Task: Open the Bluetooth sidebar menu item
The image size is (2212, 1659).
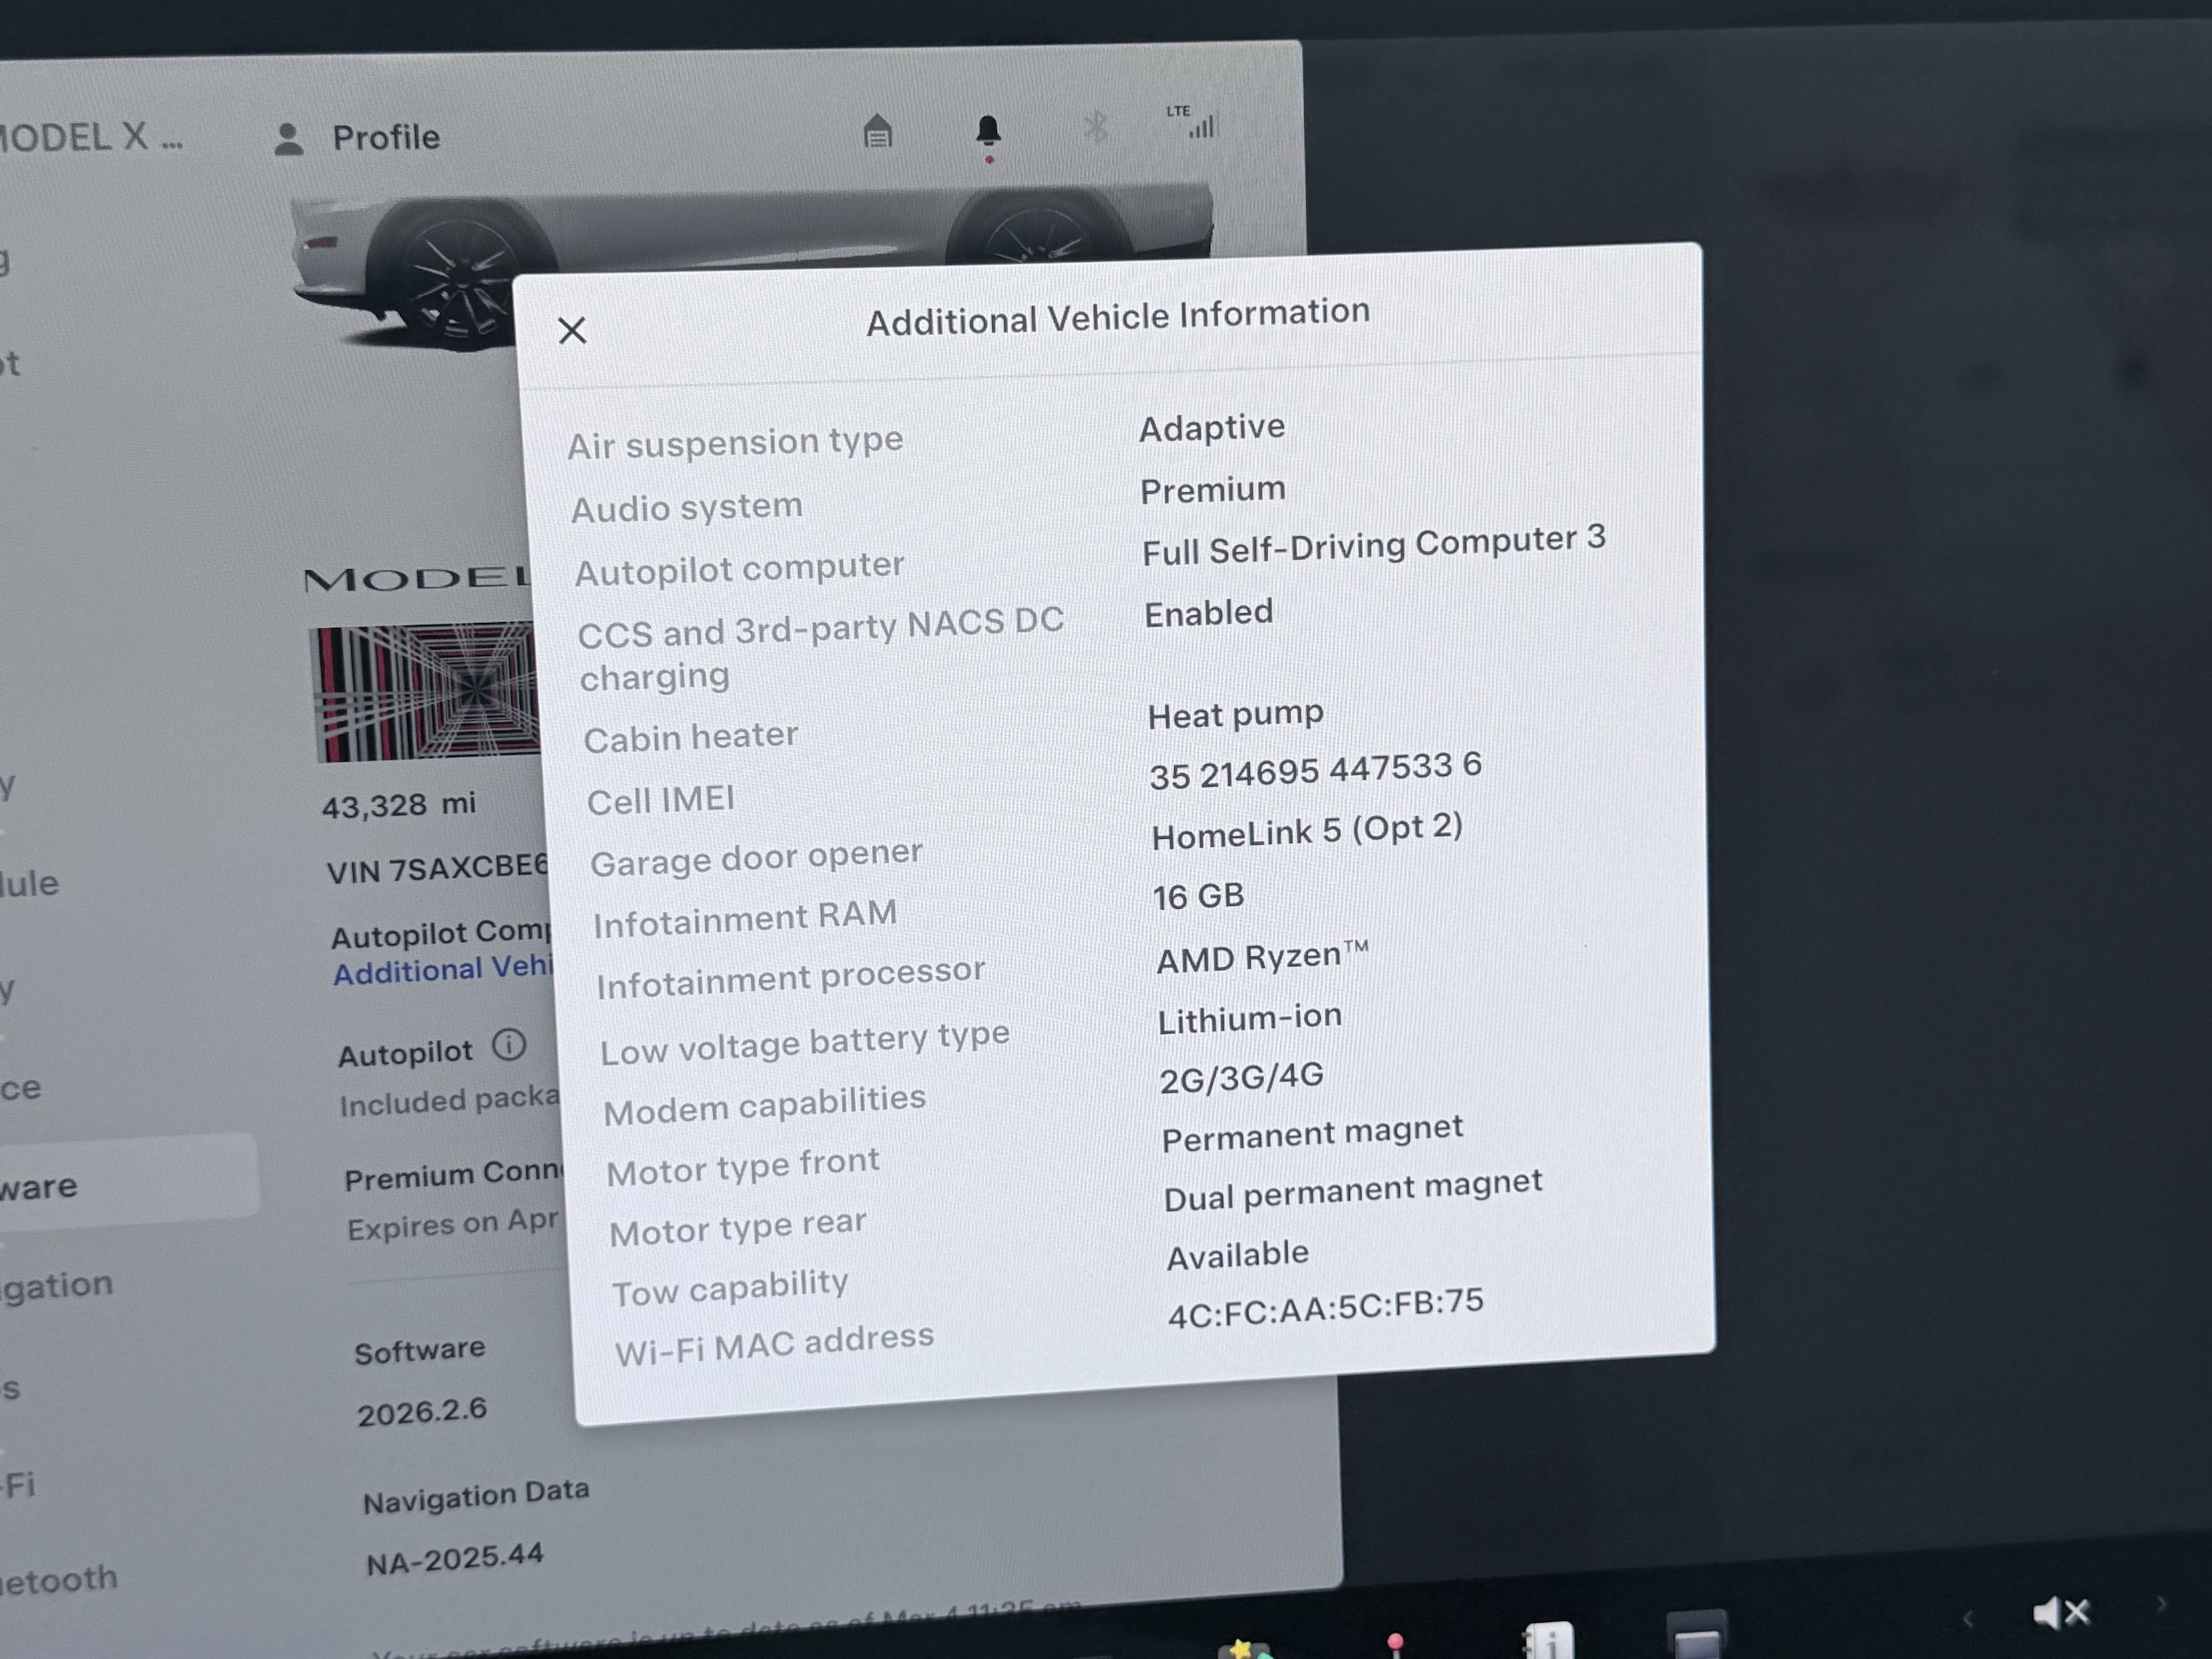Action: pos(60,1579)
